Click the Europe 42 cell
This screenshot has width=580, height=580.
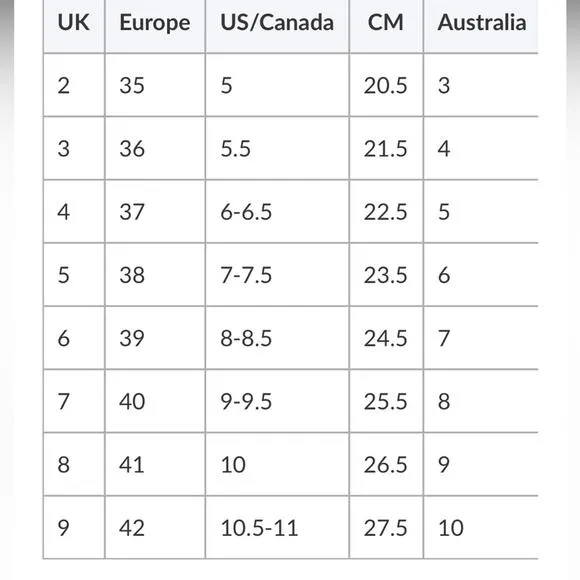155,527
